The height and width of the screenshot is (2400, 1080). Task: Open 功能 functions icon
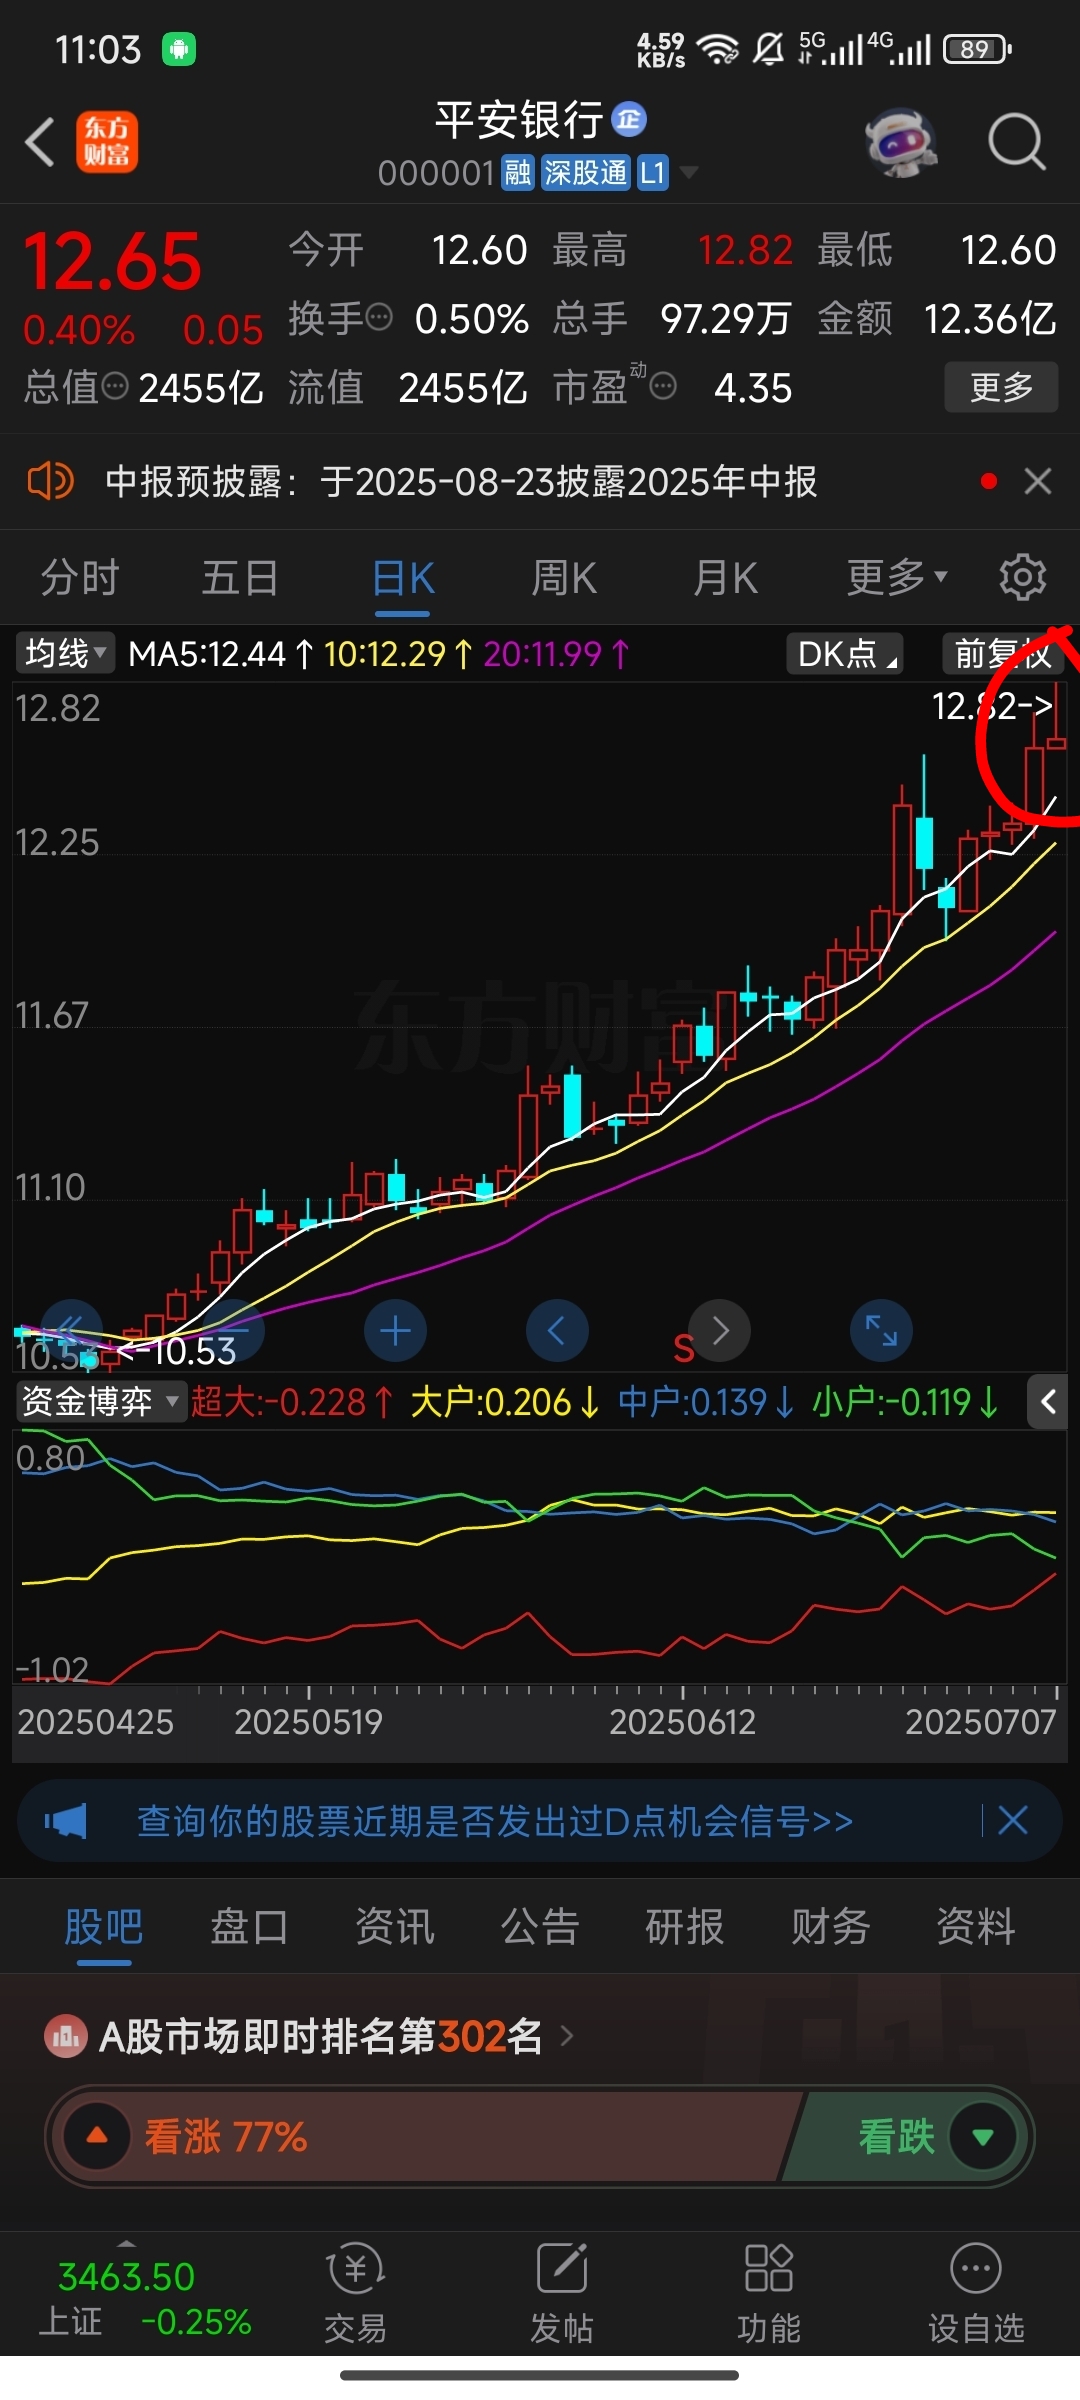[x=769, y=2268]
